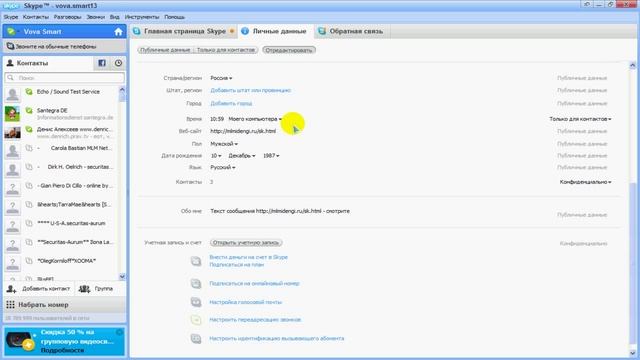Image resolution: width=640 pixels, height=360 pixels.
Task: Open the Vova Smart status icon
Action: (x=11, y=31)
